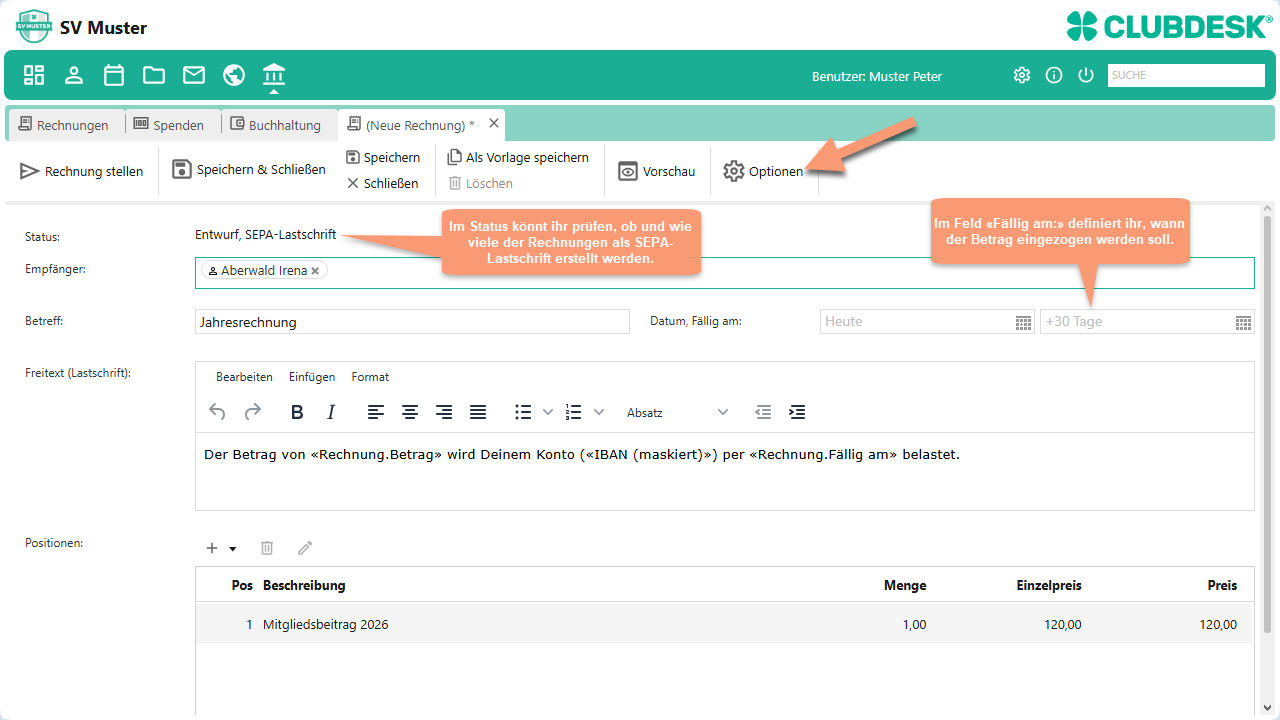The height and width of the screenshot is (720, 1280).
Task: Open settings gear icon in top bar
Action: pos(1021,75)
